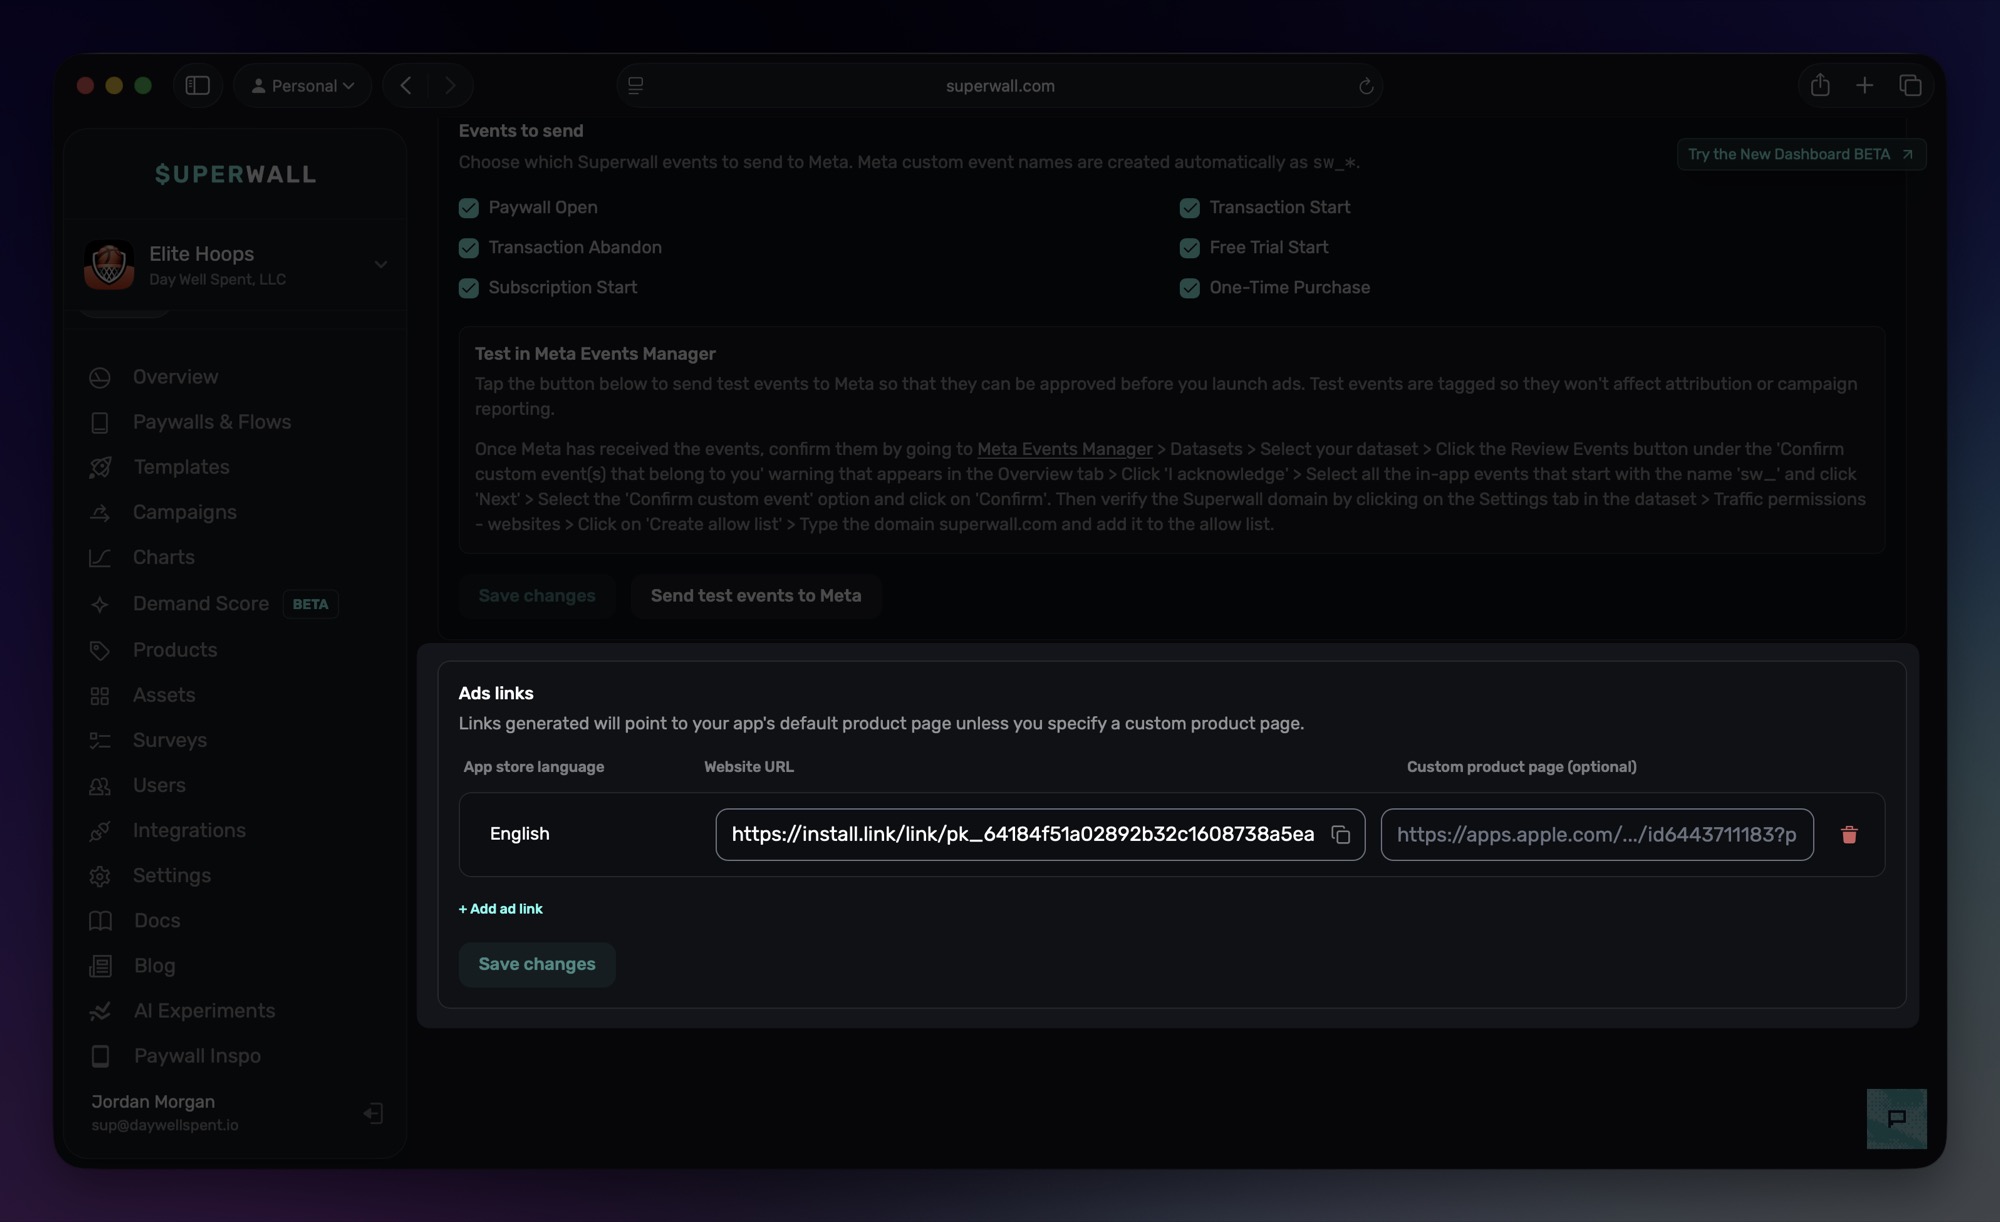The height and width of the screenshot is (1222, 2000).
Task: Open the Docs menu item
Action: (157, 921)
